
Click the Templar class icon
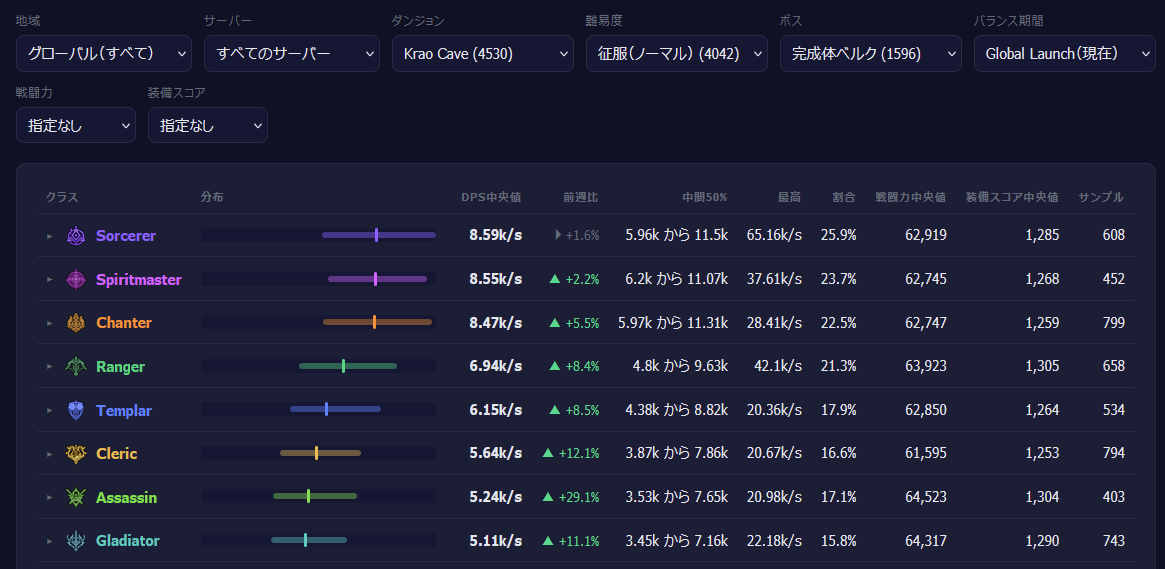coord(77,410)
